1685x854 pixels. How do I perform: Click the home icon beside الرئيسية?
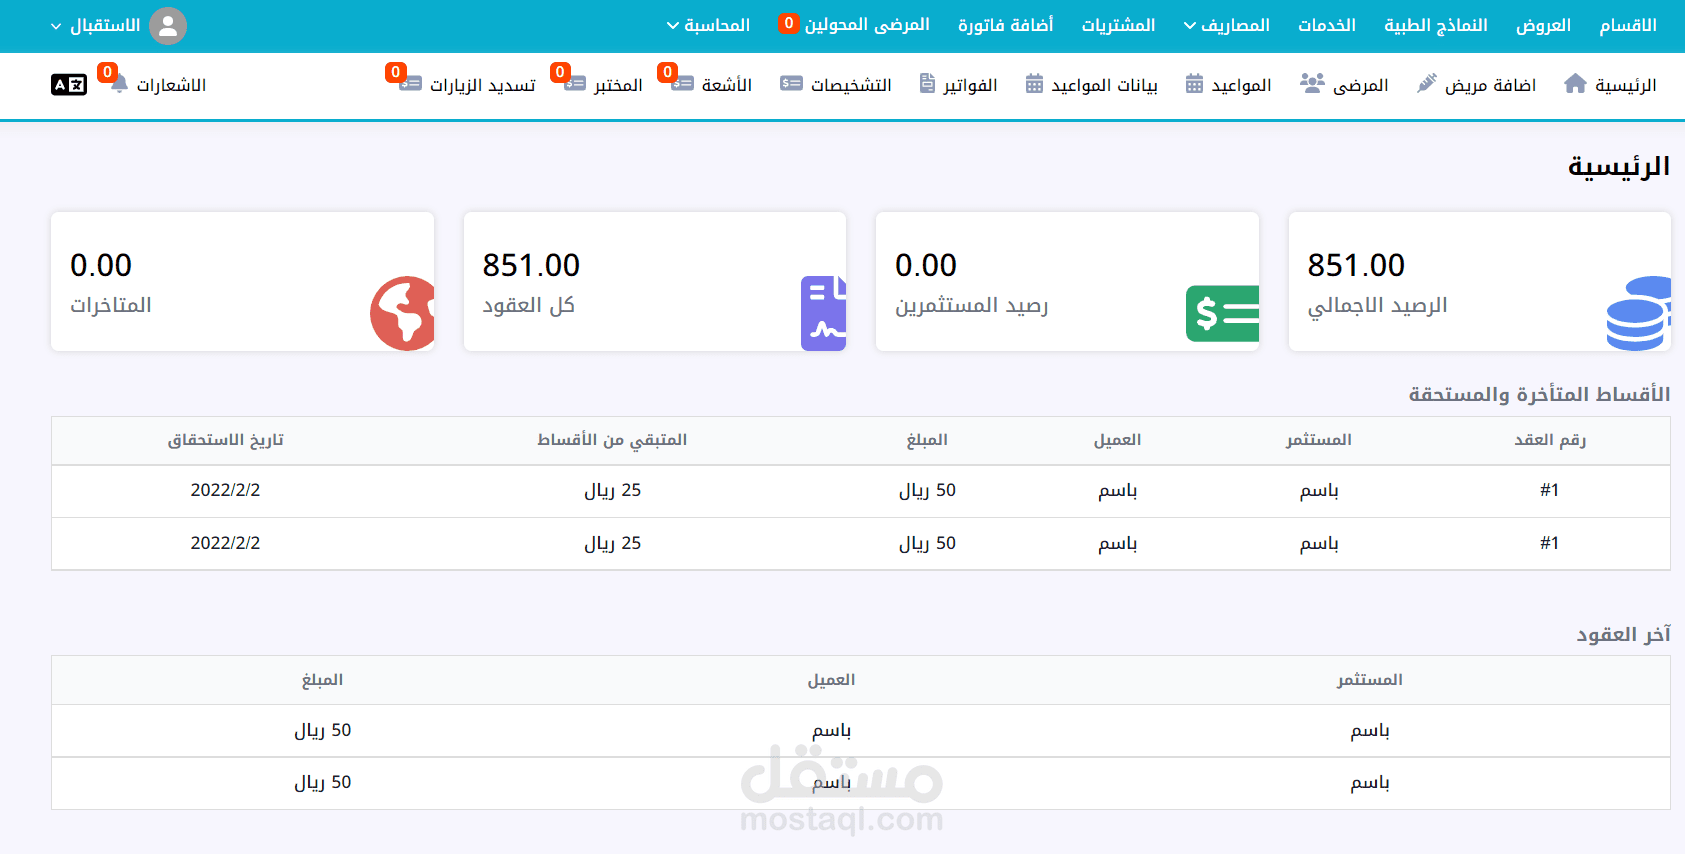[1575, 84]
